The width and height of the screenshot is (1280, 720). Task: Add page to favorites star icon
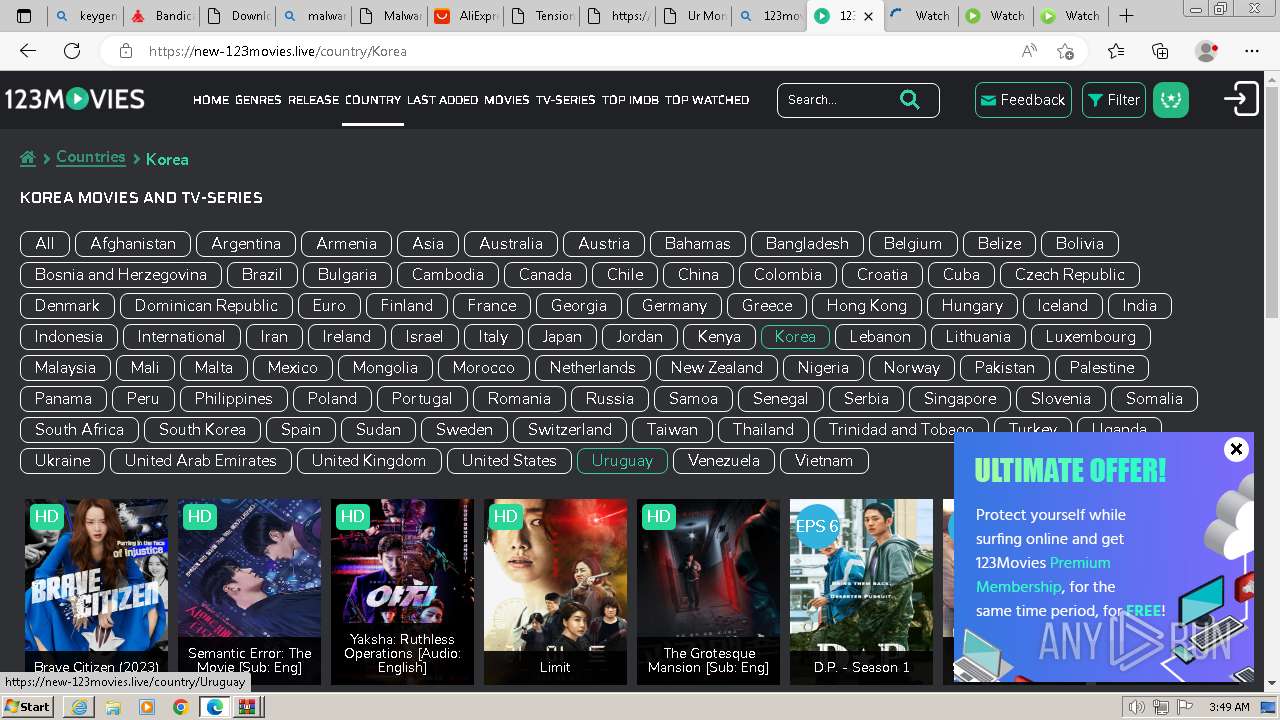1065,51
